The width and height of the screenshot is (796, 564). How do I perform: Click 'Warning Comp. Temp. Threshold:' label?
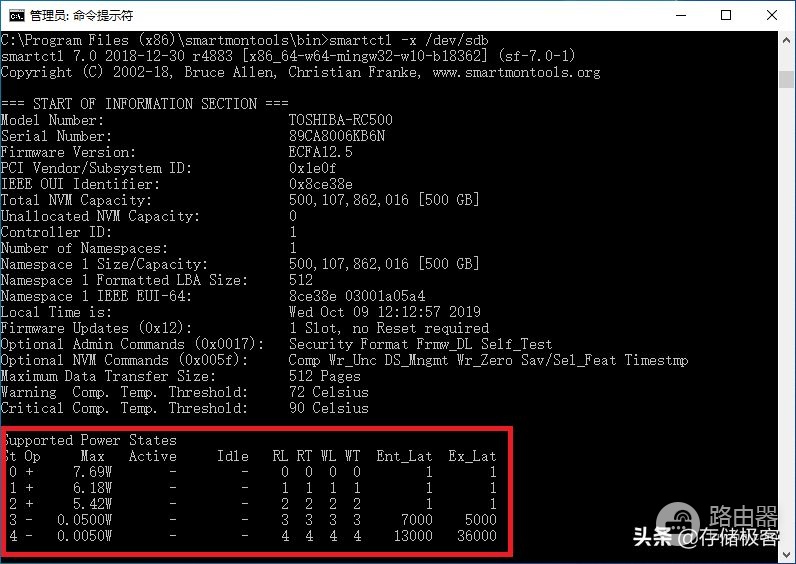point(124,392)
